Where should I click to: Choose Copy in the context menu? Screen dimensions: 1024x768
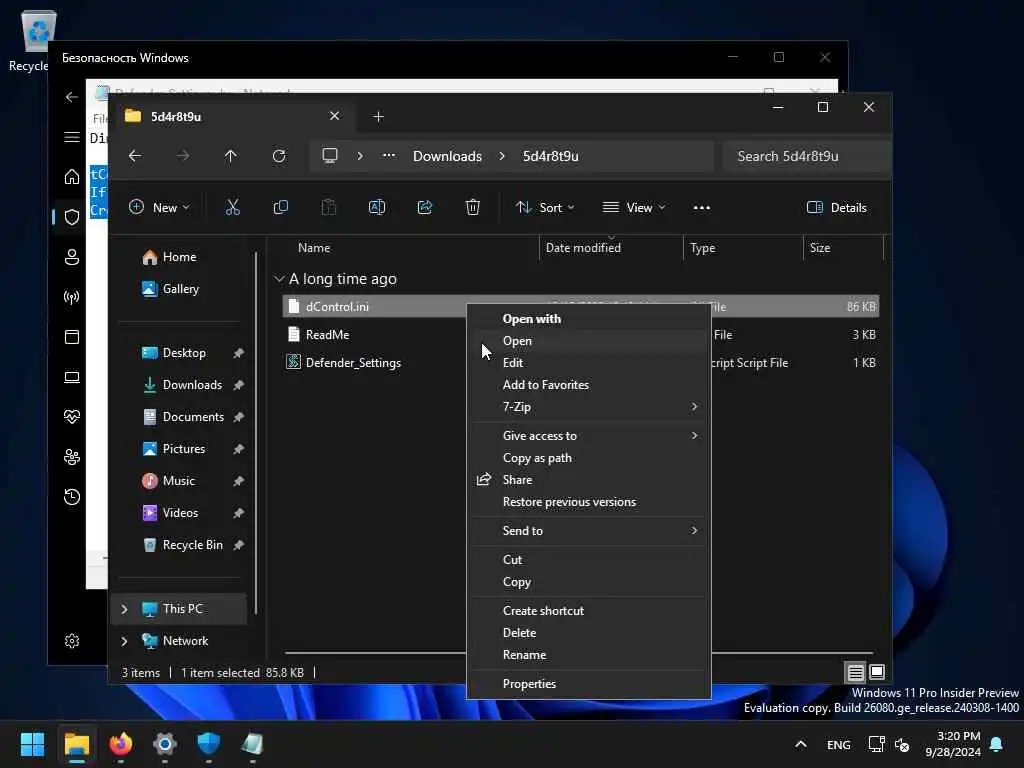[589, 582]
